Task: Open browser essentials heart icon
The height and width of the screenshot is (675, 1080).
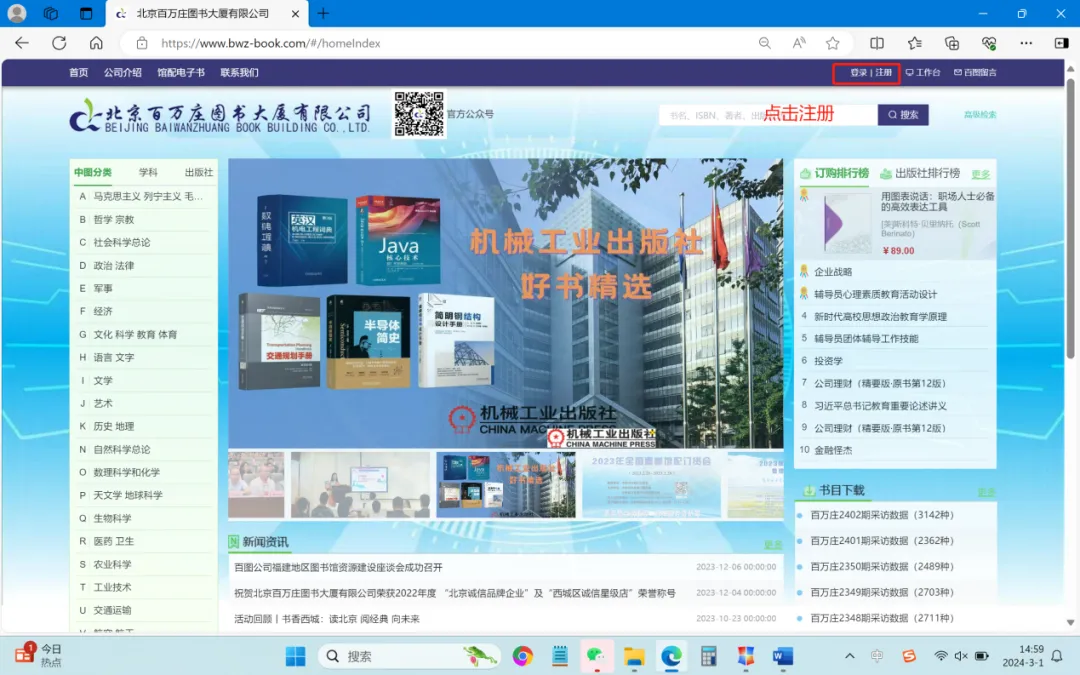Action: [x=989, y=43]
